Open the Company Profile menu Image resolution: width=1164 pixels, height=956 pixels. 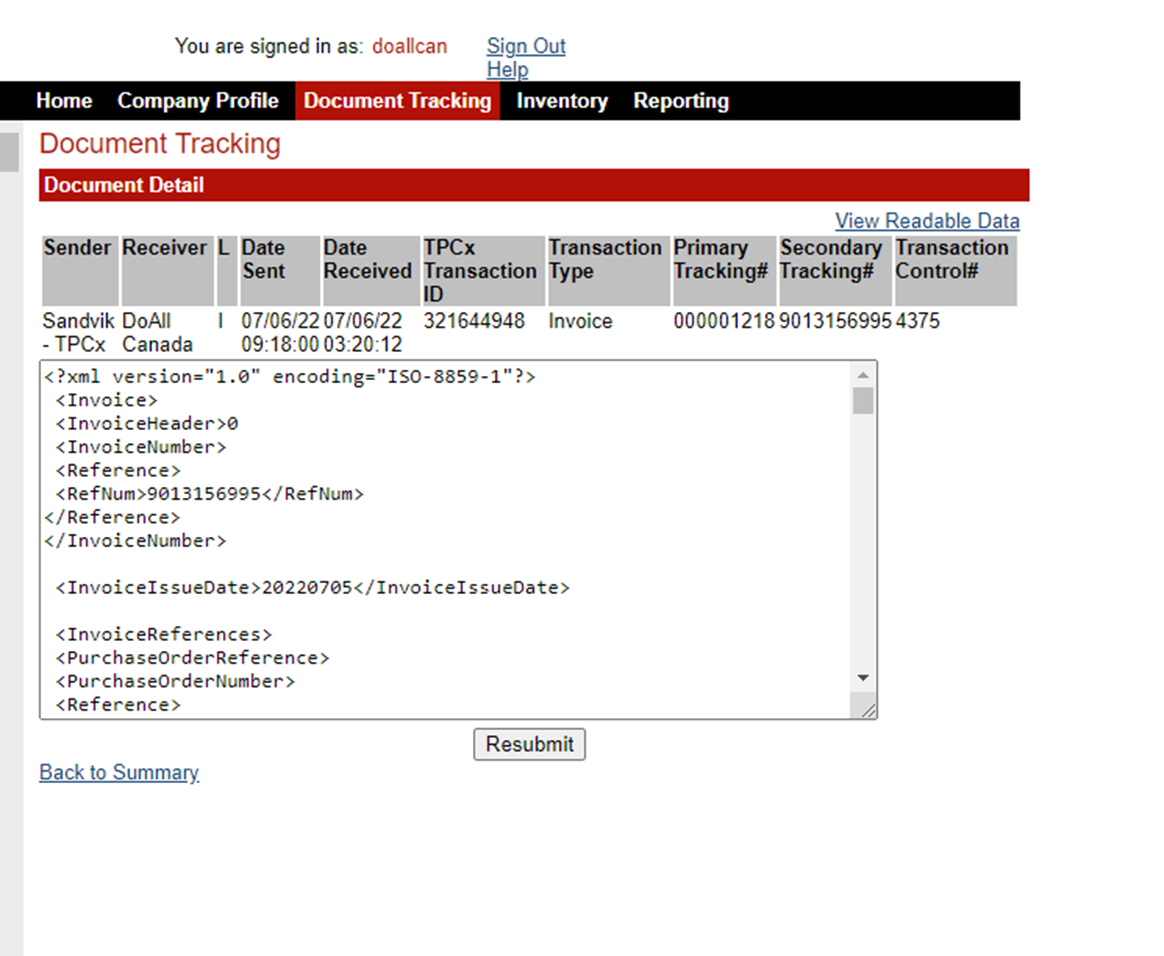coord(198,101)
